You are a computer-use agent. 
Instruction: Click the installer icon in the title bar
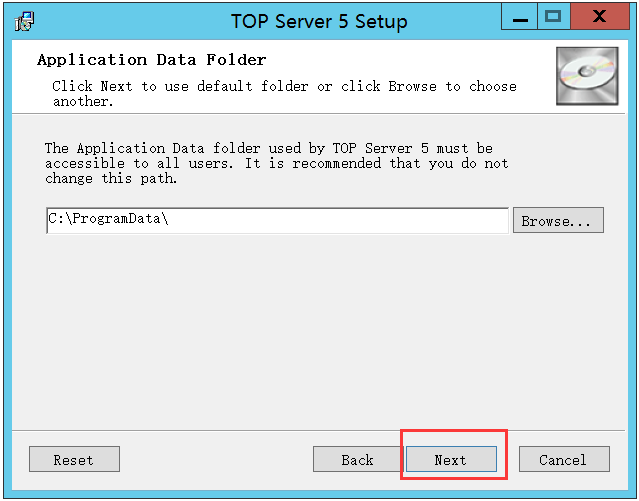(x=24, y=19)
